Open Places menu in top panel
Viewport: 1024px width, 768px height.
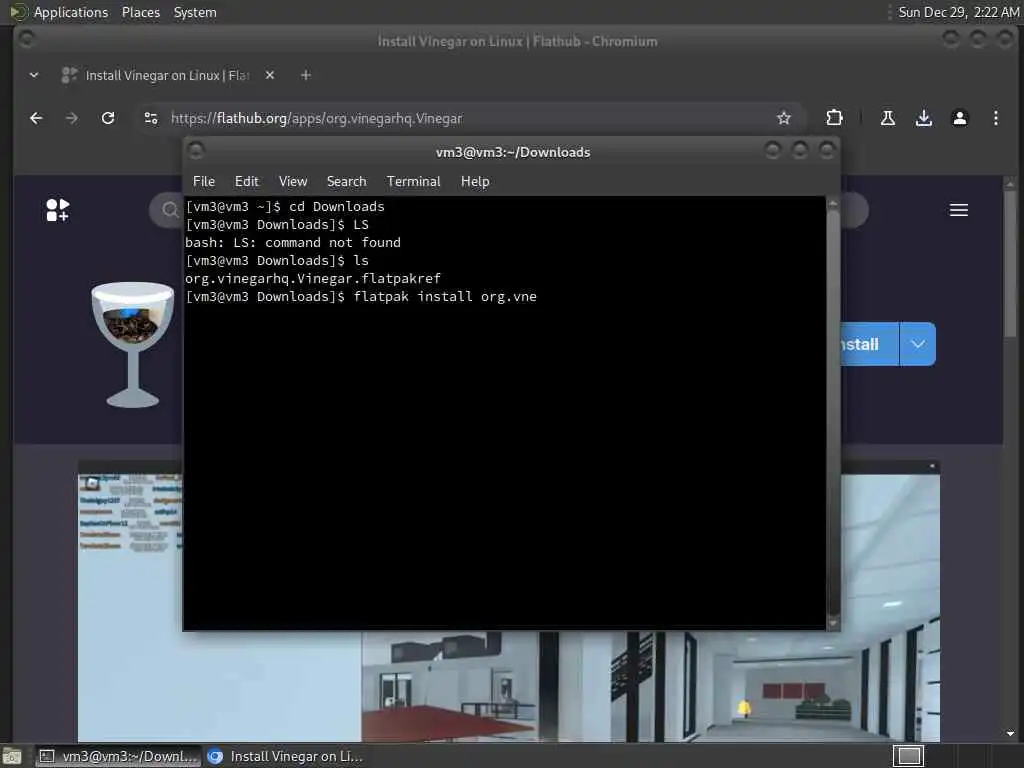141,12
